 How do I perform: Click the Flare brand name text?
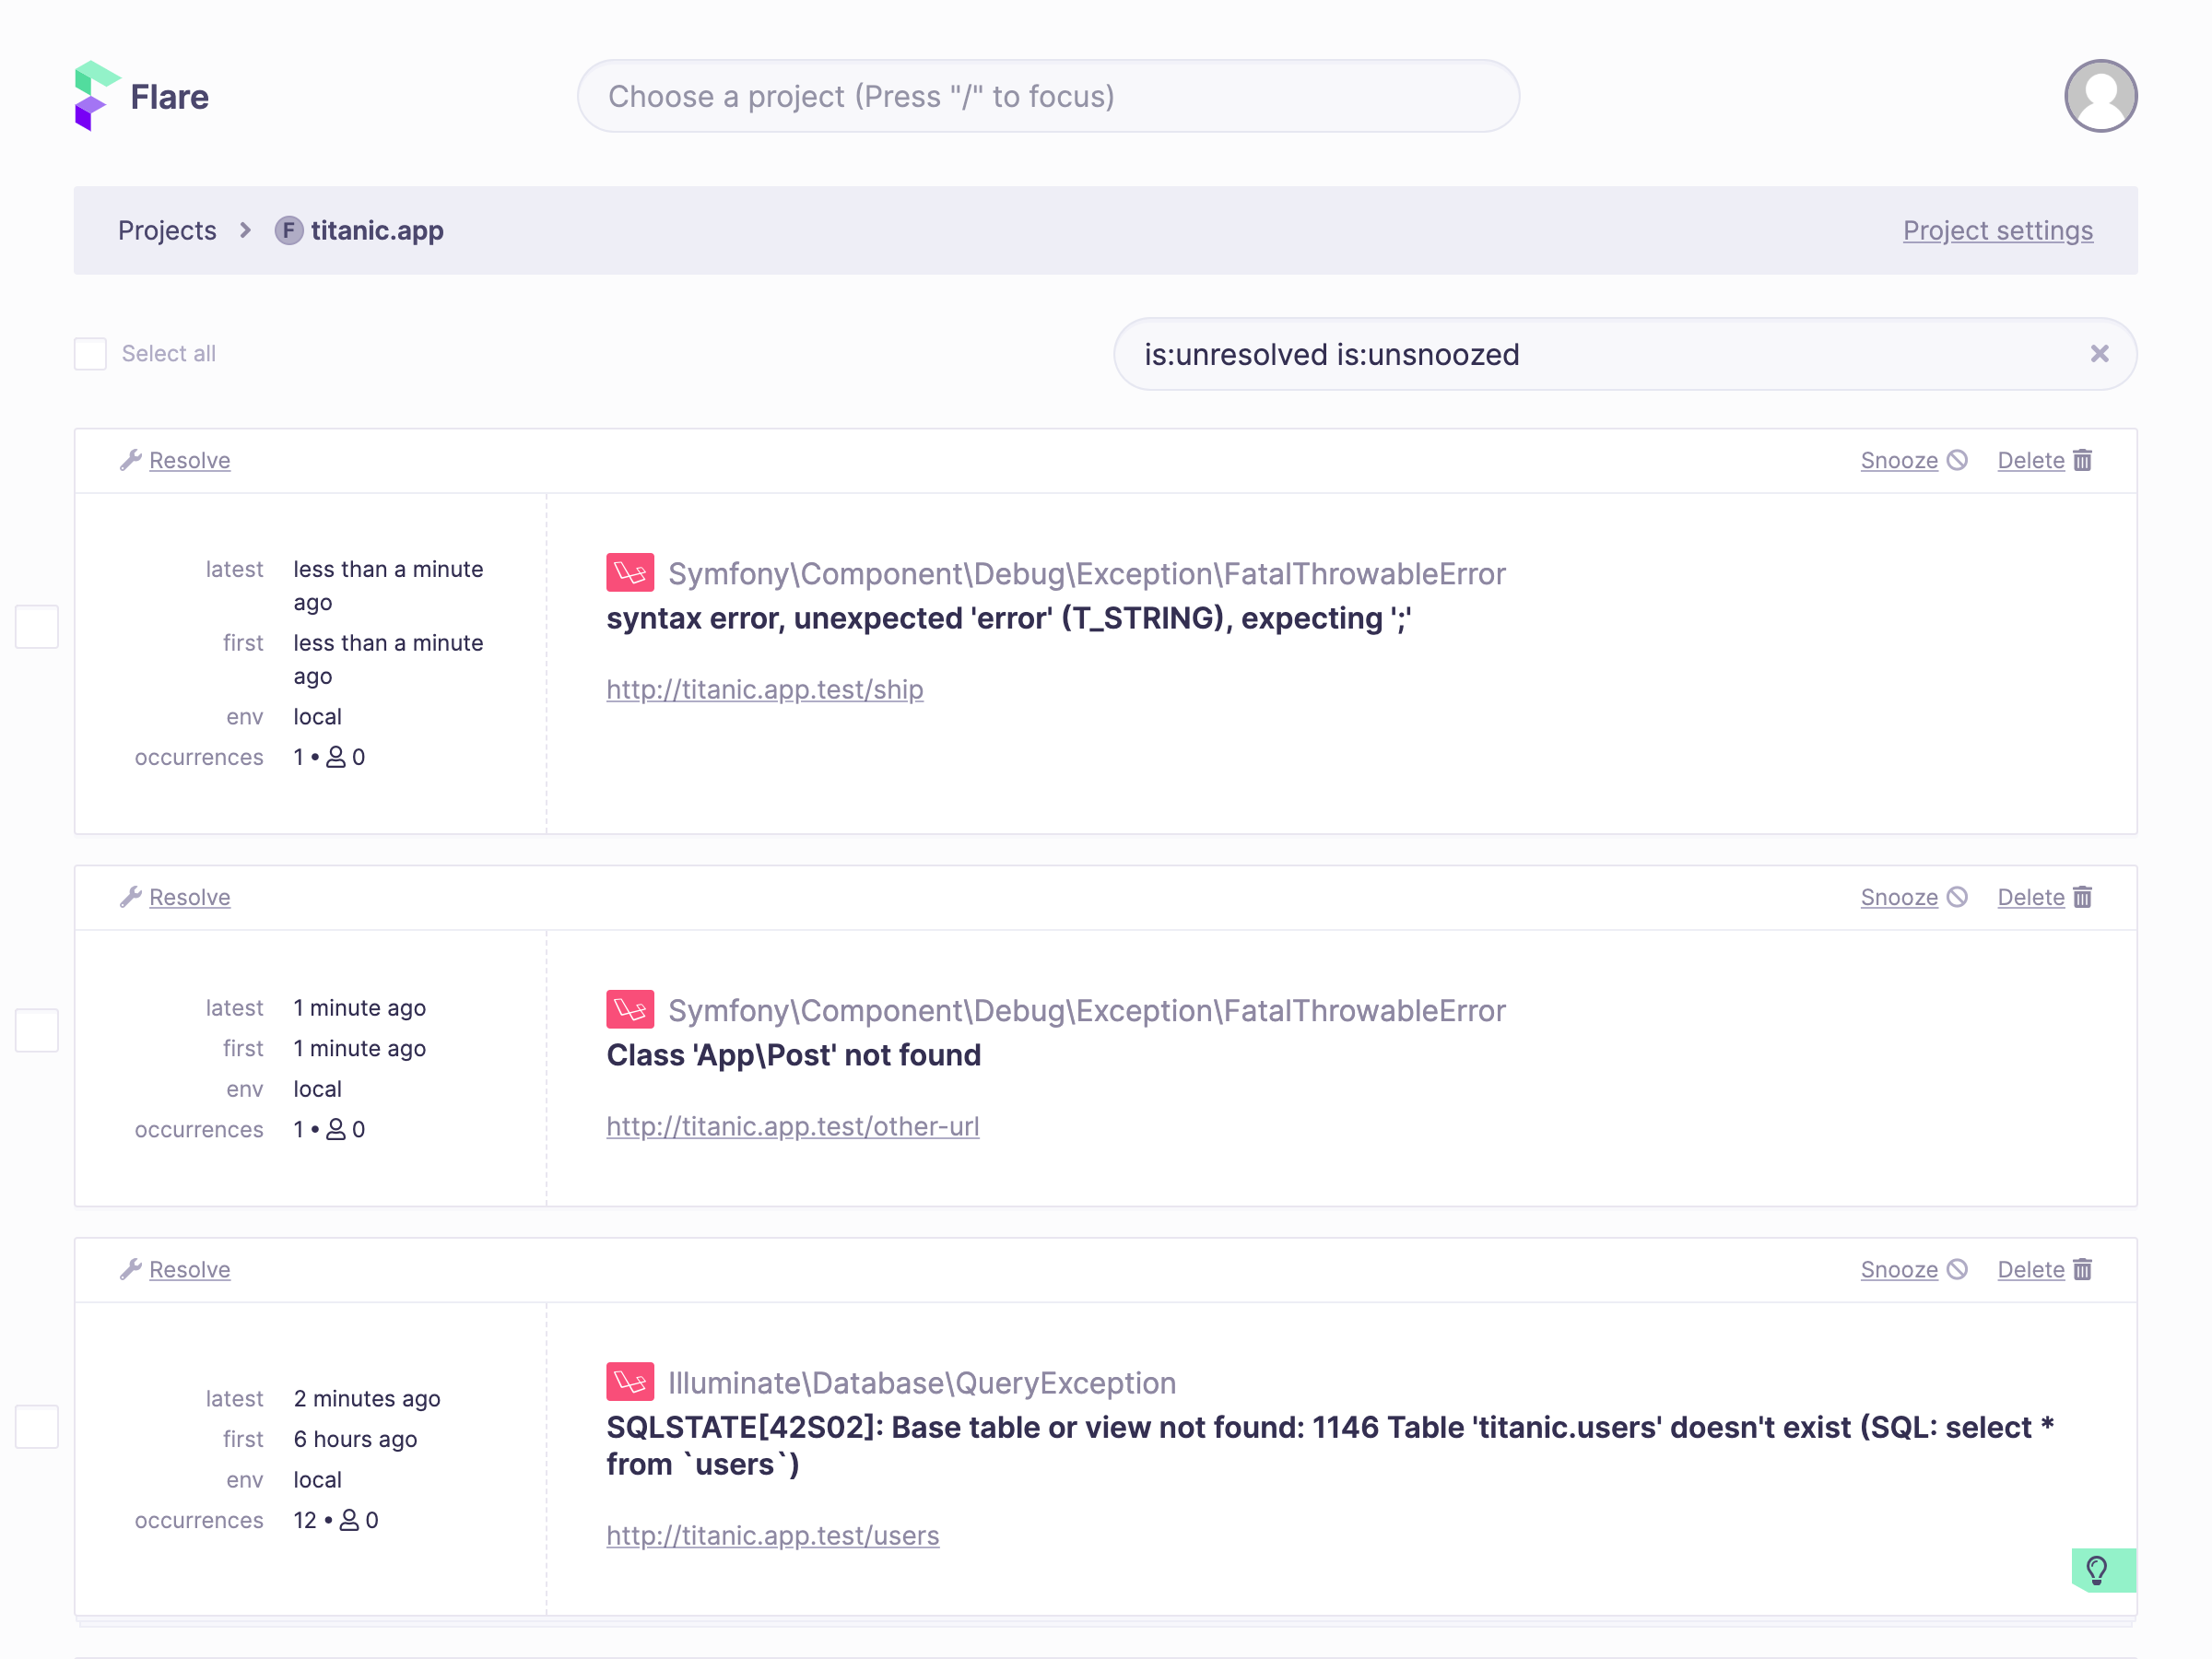170,97
